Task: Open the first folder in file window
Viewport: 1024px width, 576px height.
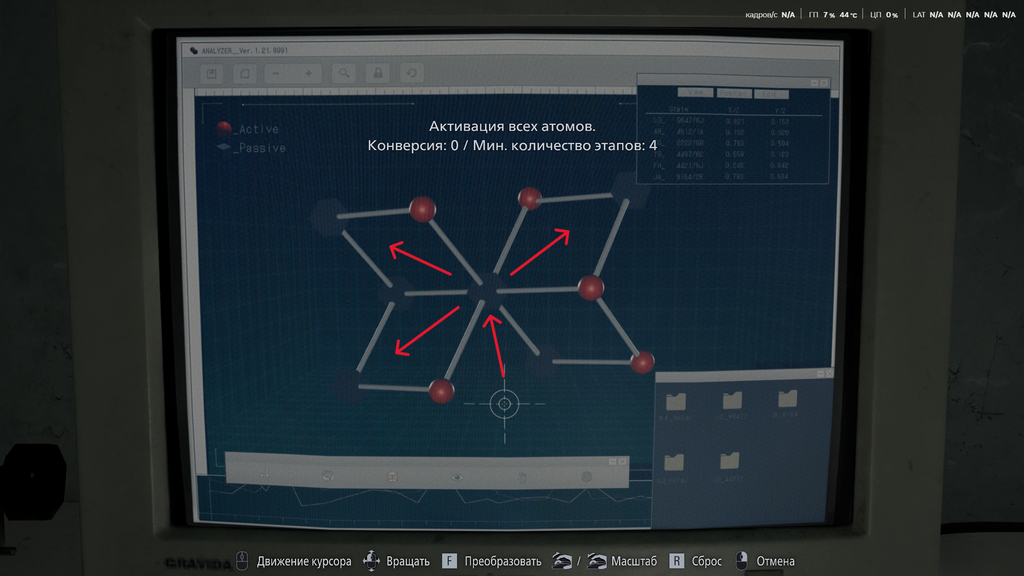Action: (x=676, y=401)
